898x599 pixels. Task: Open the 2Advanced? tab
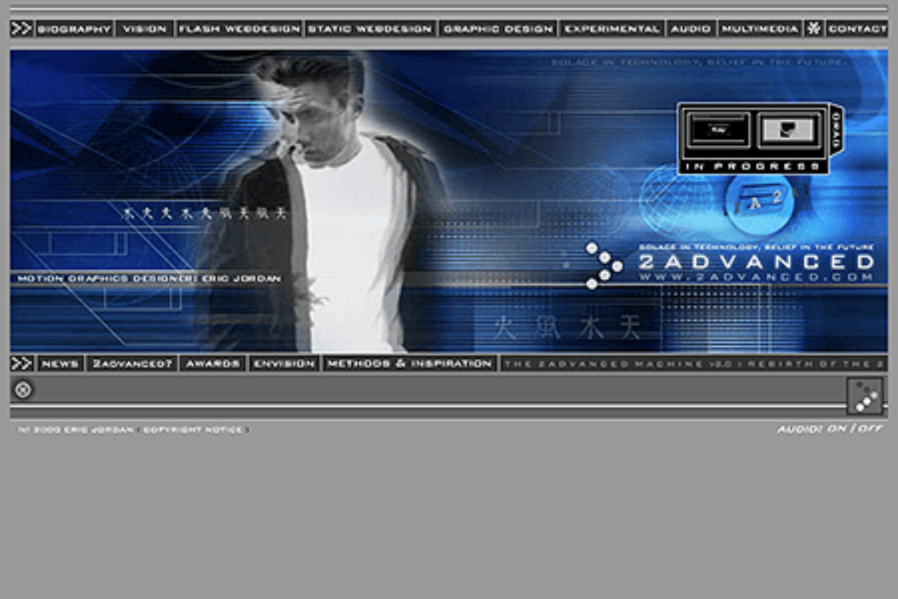(132, 364)
